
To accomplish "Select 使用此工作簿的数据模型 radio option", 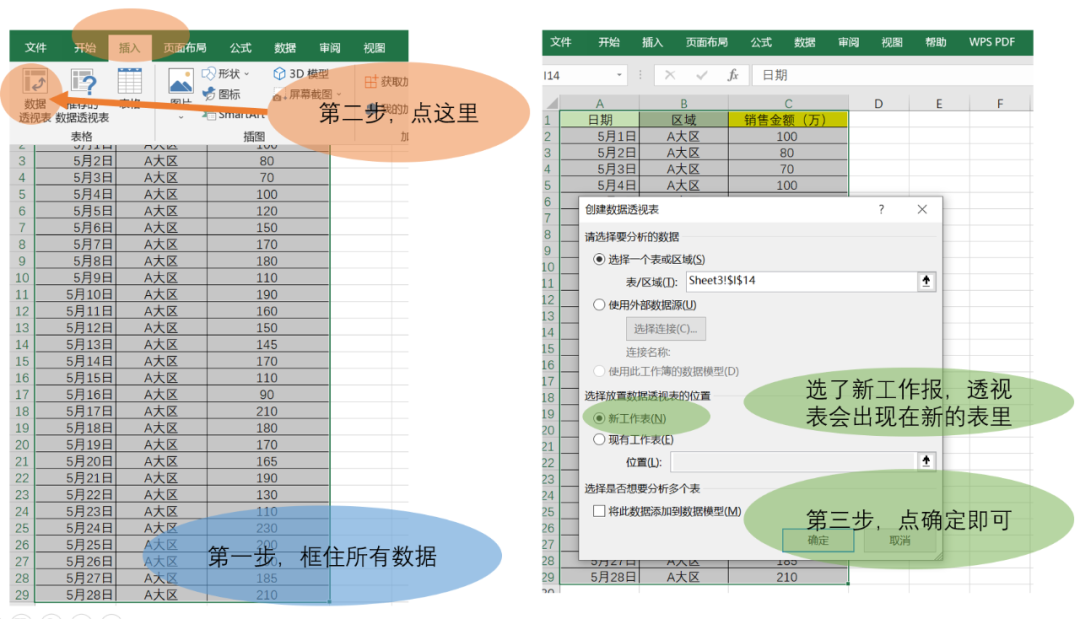I will pos(599,371).
